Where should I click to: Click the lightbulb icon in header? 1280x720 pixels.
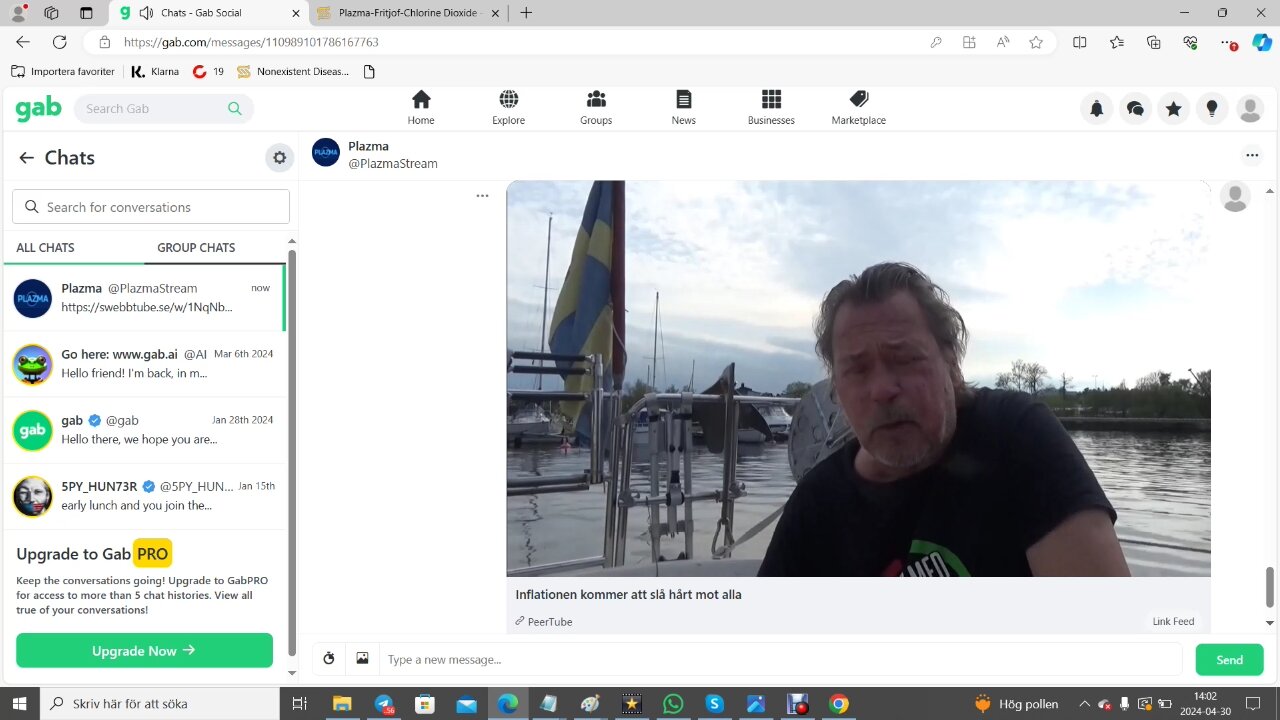pos(1212,109)
